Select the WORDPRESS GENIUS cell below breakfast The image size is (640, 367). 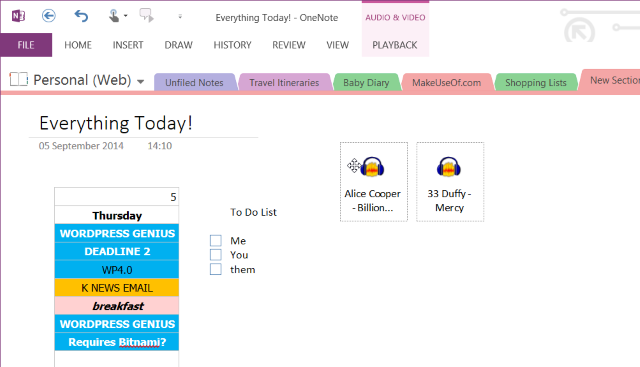[117, 324]
